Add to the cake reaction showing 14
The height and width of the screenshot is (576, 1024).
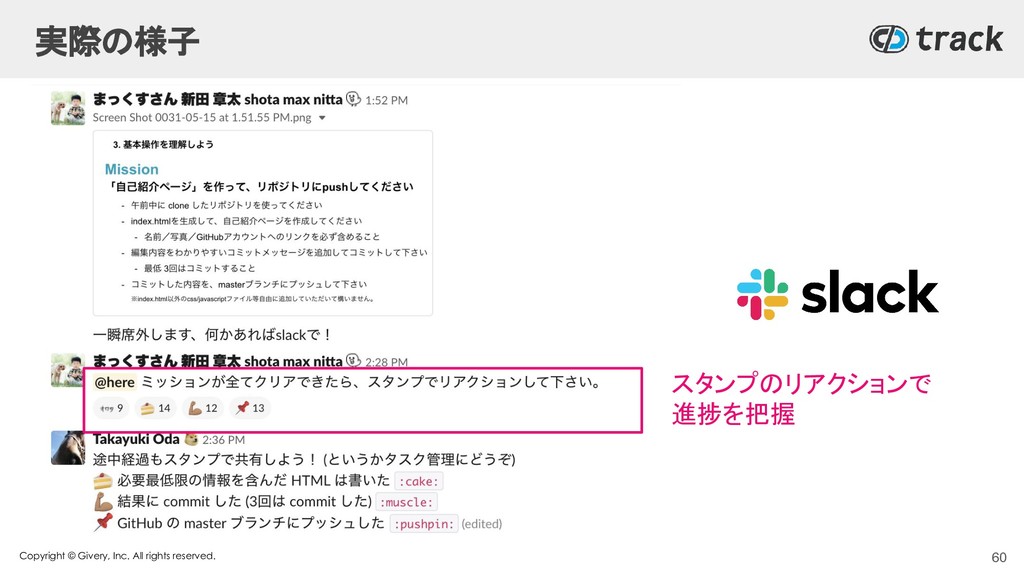click(155, 408)
